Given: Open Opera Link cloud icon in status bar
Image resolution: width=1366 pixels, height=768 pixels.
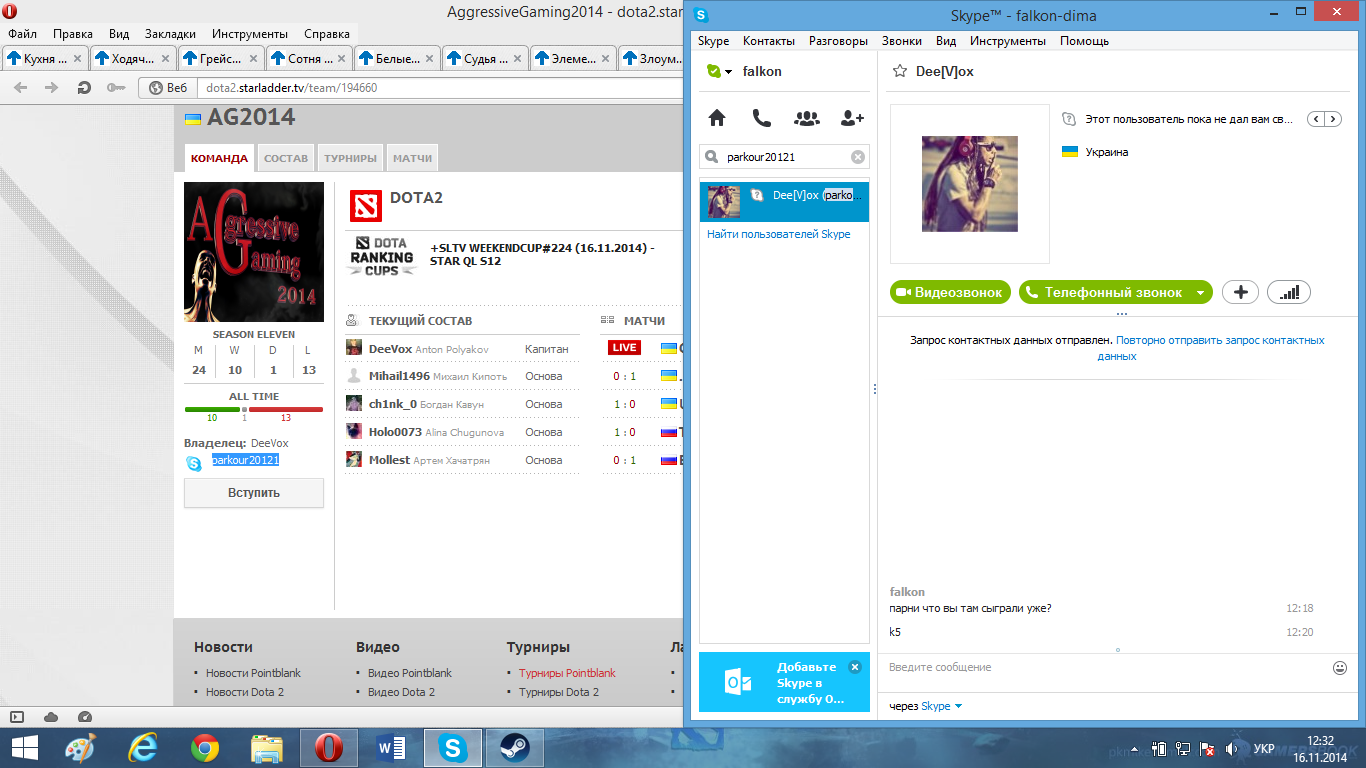Looking at the screenshot, I should point(51,716).
